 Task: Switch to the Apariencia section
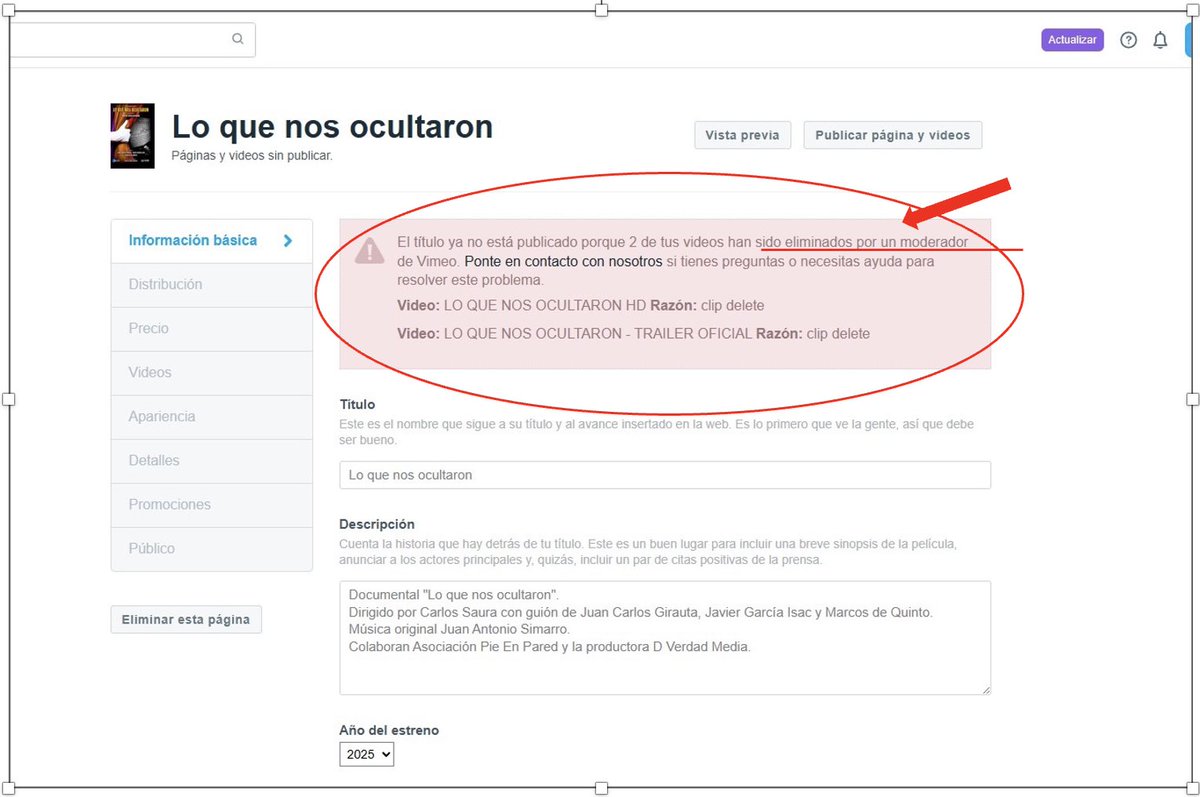point(211,417)
